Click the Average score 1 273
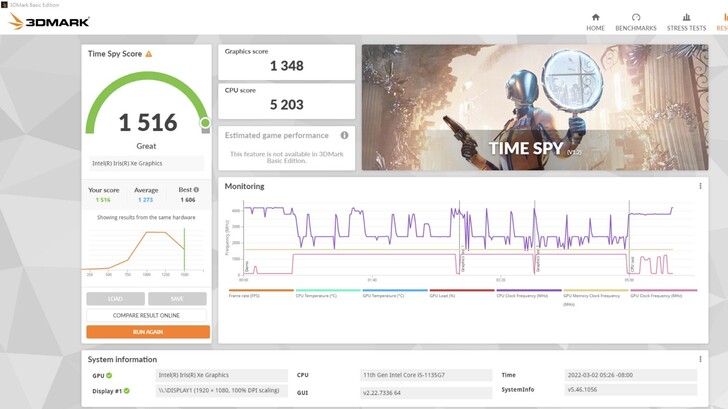Image resolution: width=728 pixels, height=409 pixels. point(145,200)
